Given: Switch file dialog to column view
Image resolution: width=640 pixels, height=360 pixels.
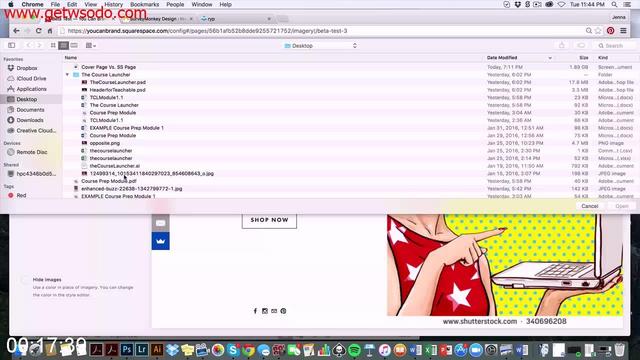Looking at the screenshot, I should [x=74, y=45].
